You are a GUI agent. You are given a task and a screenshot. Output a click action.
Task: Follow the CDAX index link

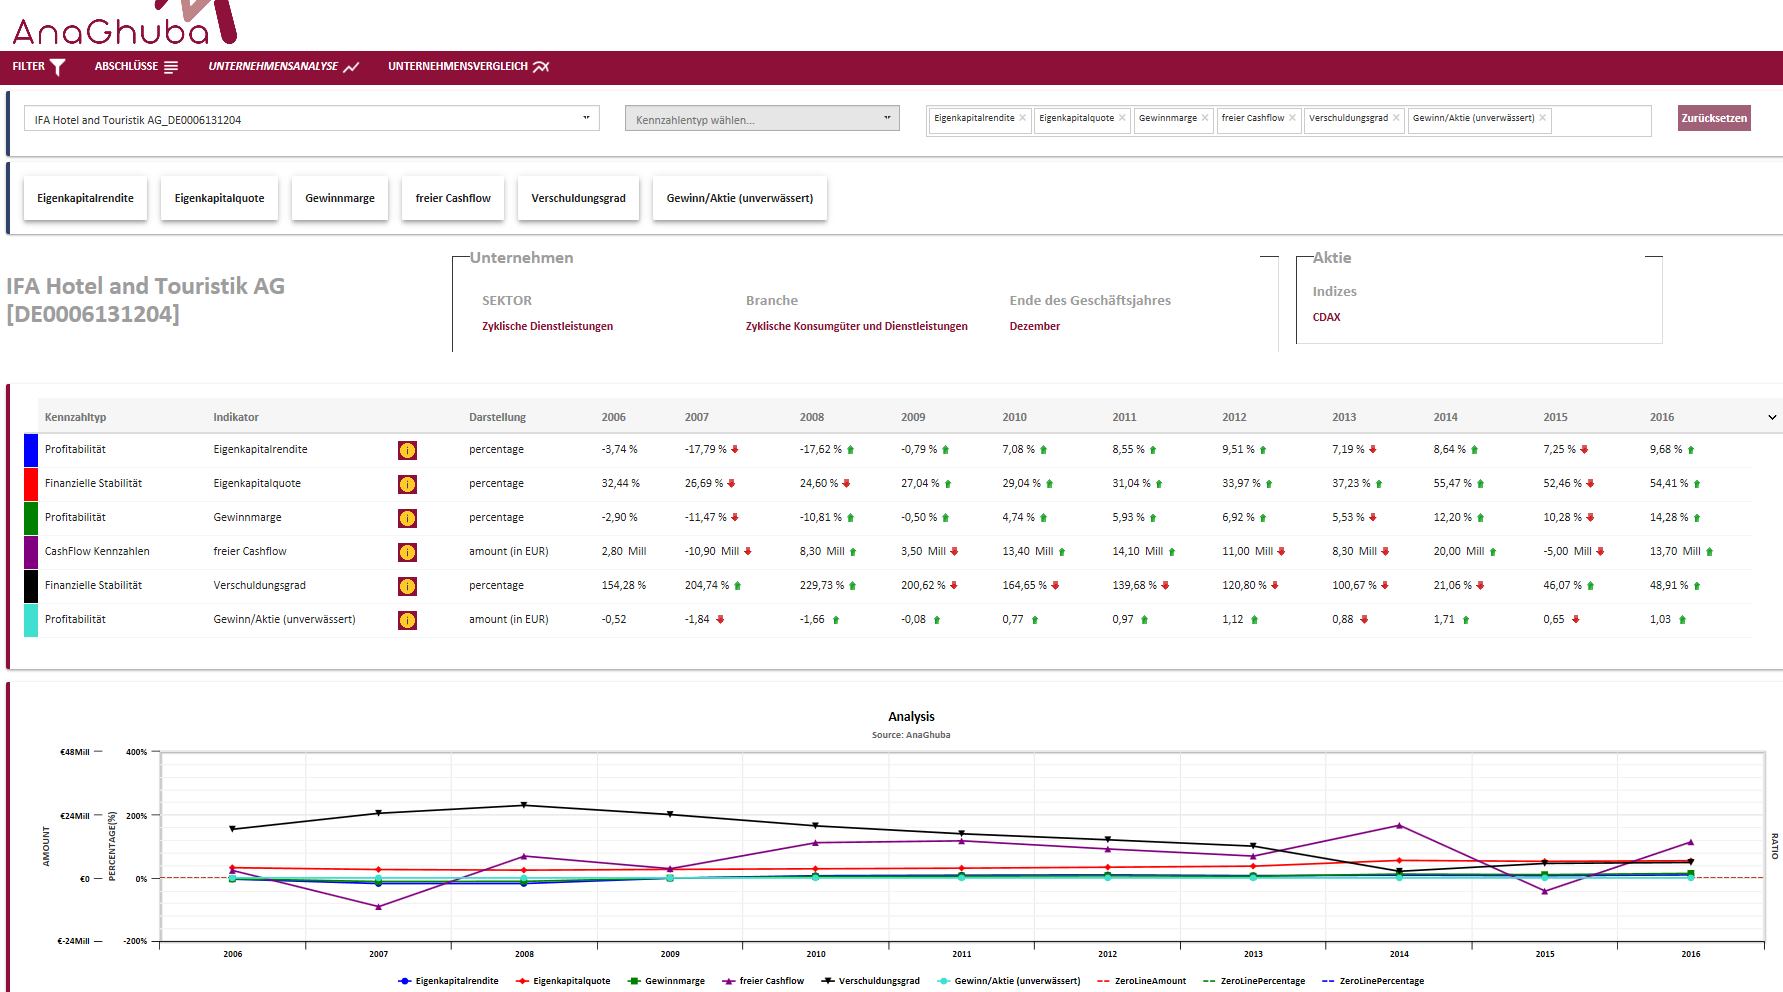[x=1326, y=317]
